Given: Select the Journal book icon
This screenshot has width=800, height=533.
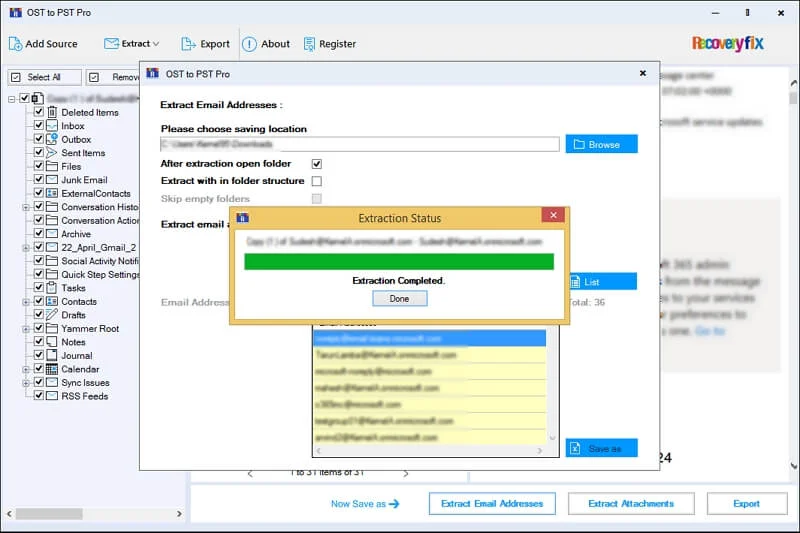Looking at the screenshot, I should [52, 355].
